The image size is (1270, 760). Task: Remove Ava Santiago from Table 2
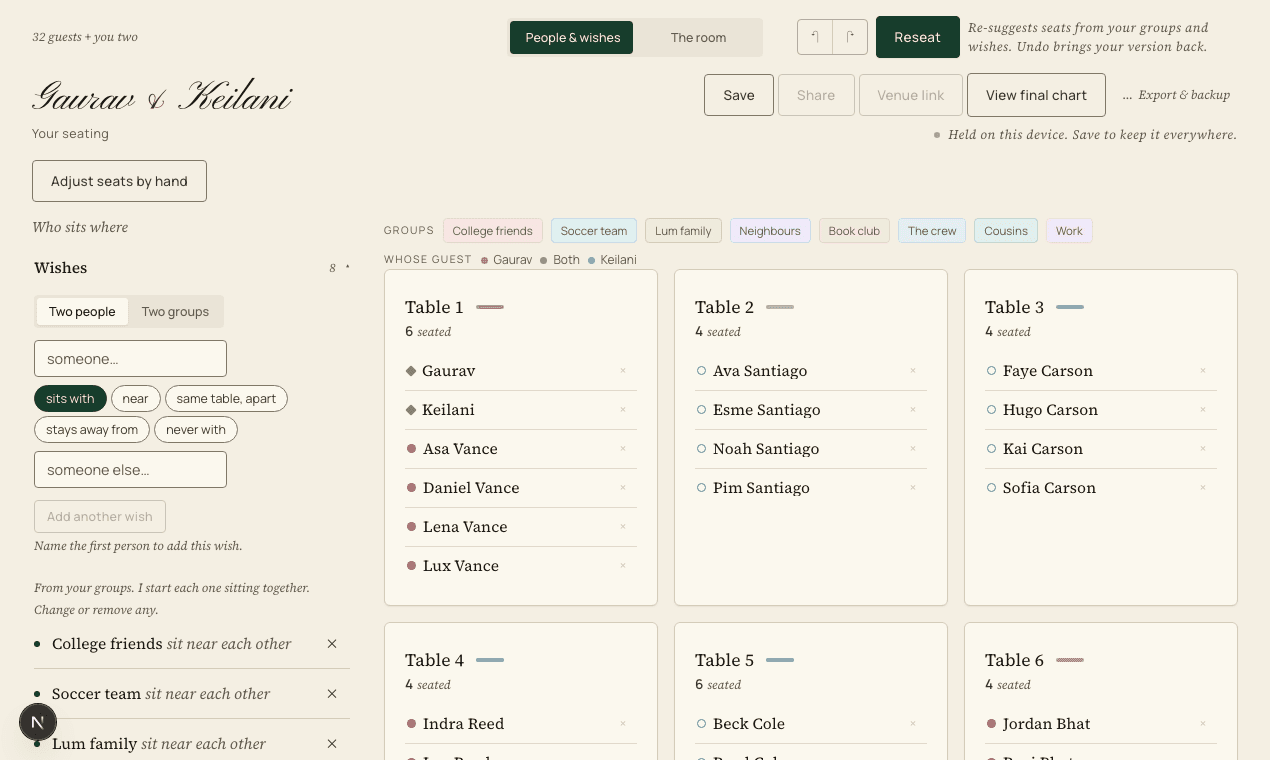913,371
